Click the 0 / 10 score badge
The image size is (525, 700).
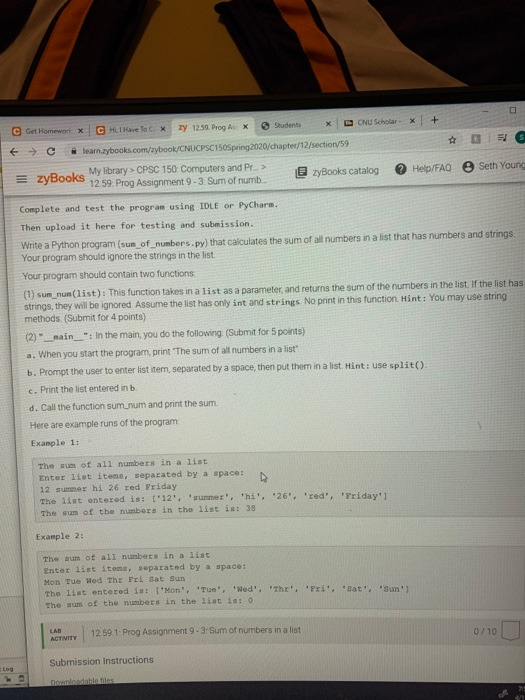tap(485, 631)
